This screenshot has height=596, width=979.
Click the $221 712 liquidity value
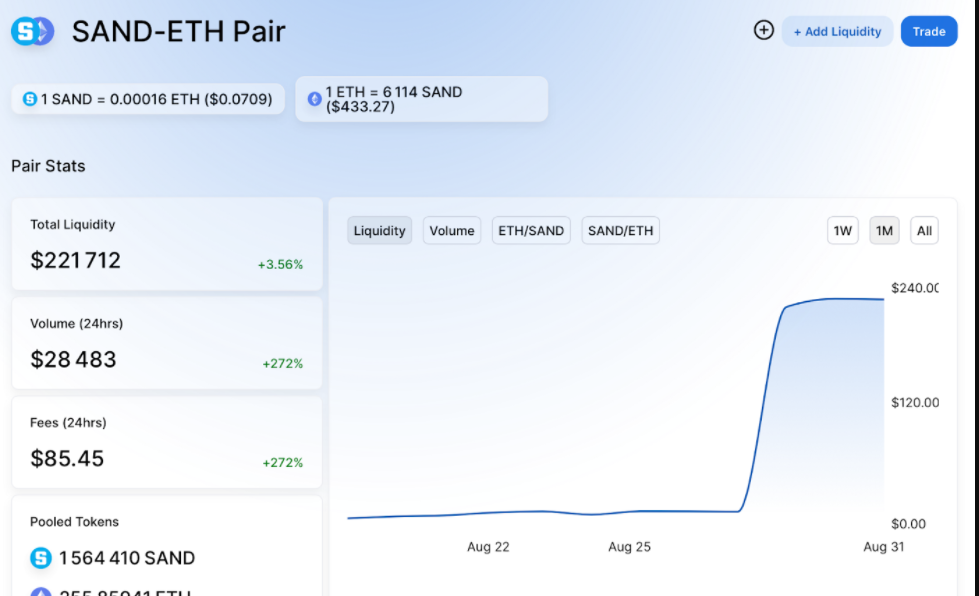click(x=76, y=260)
